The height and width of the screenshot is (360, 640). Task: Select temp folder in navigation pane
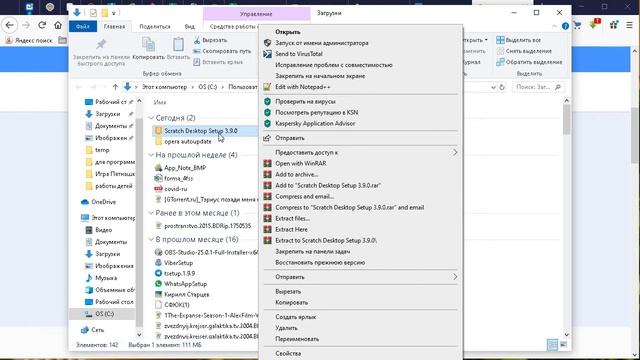98,150
